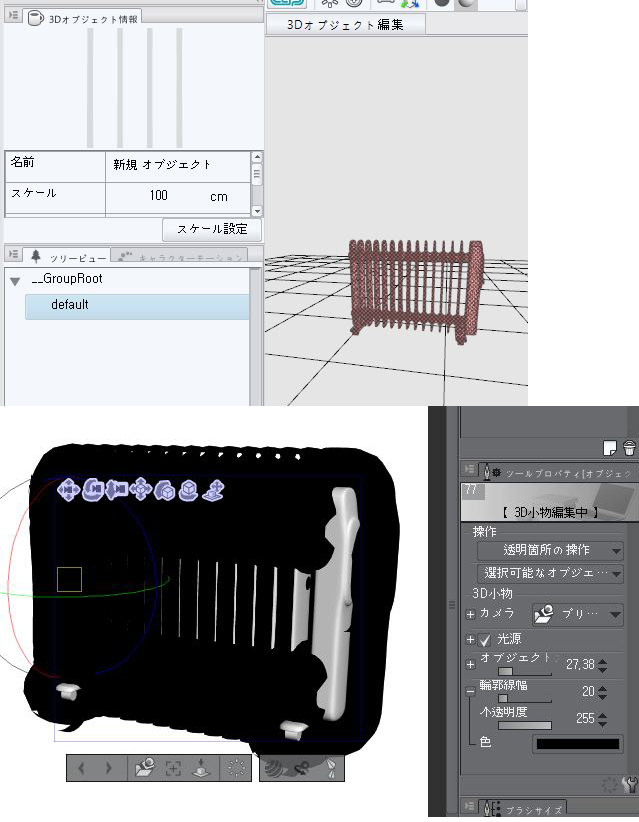The image size is (639, 822).
Task: Select the ブラシサイズ tab
Action: click(x=522, y=808)
